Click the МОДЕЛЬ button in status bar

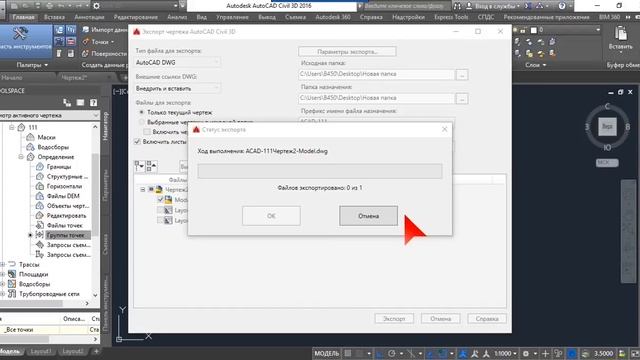pos(327,353)
